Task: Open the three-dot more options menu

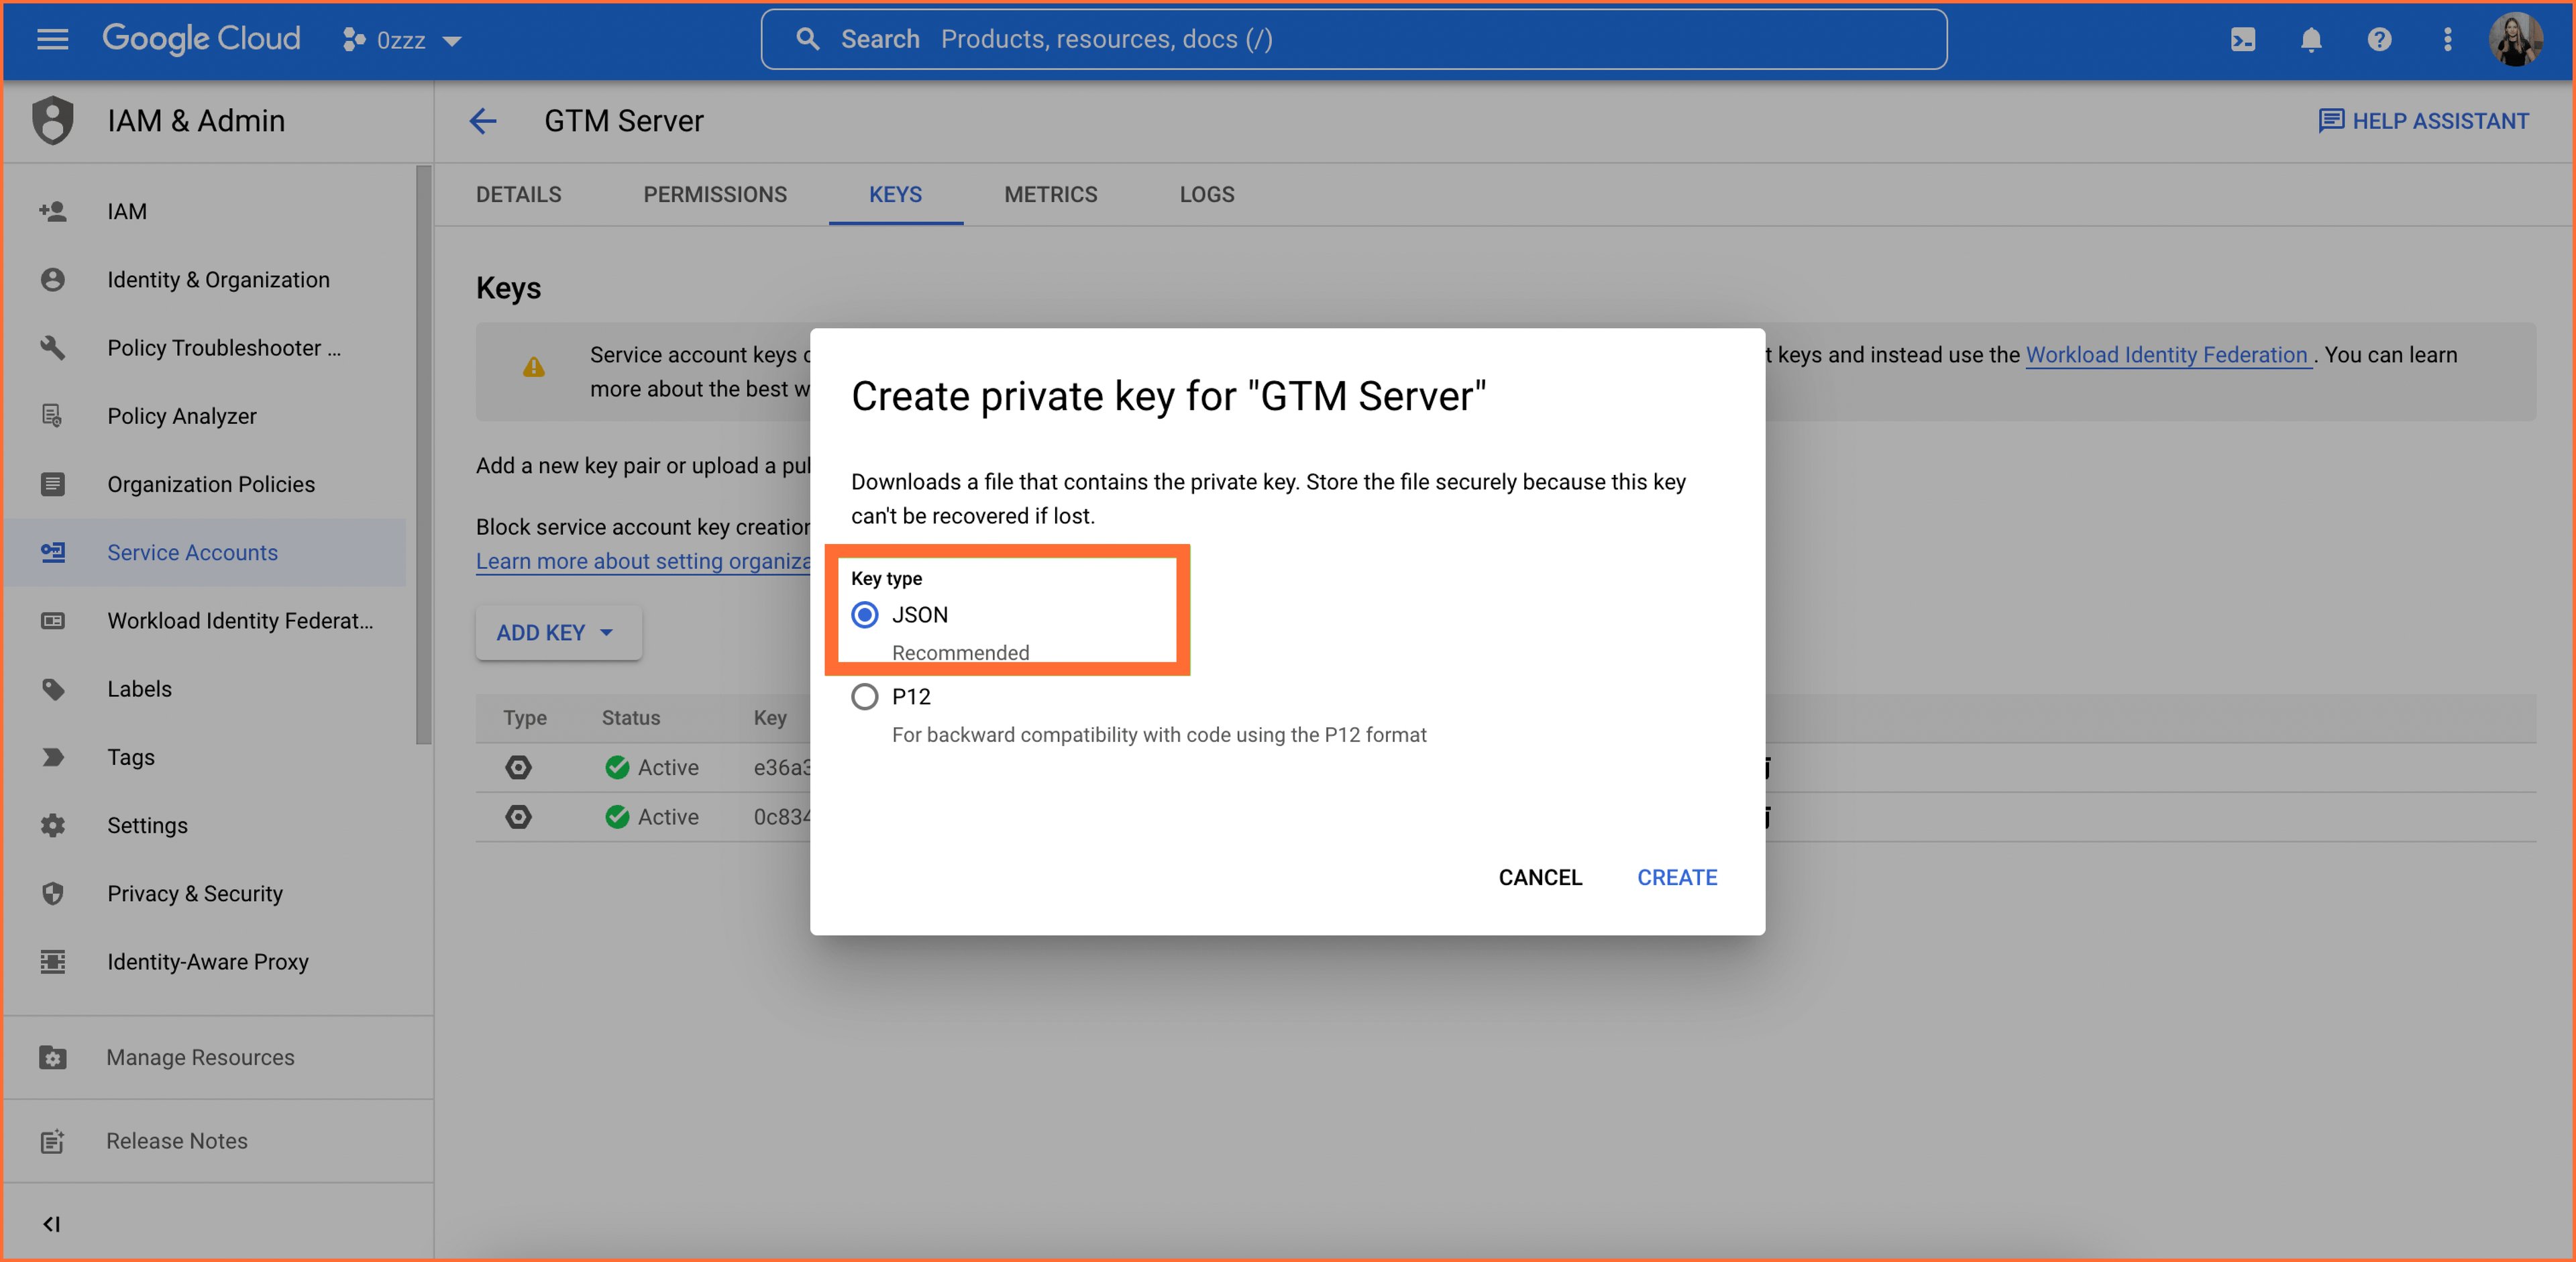Action: [x=2447, y=39]
